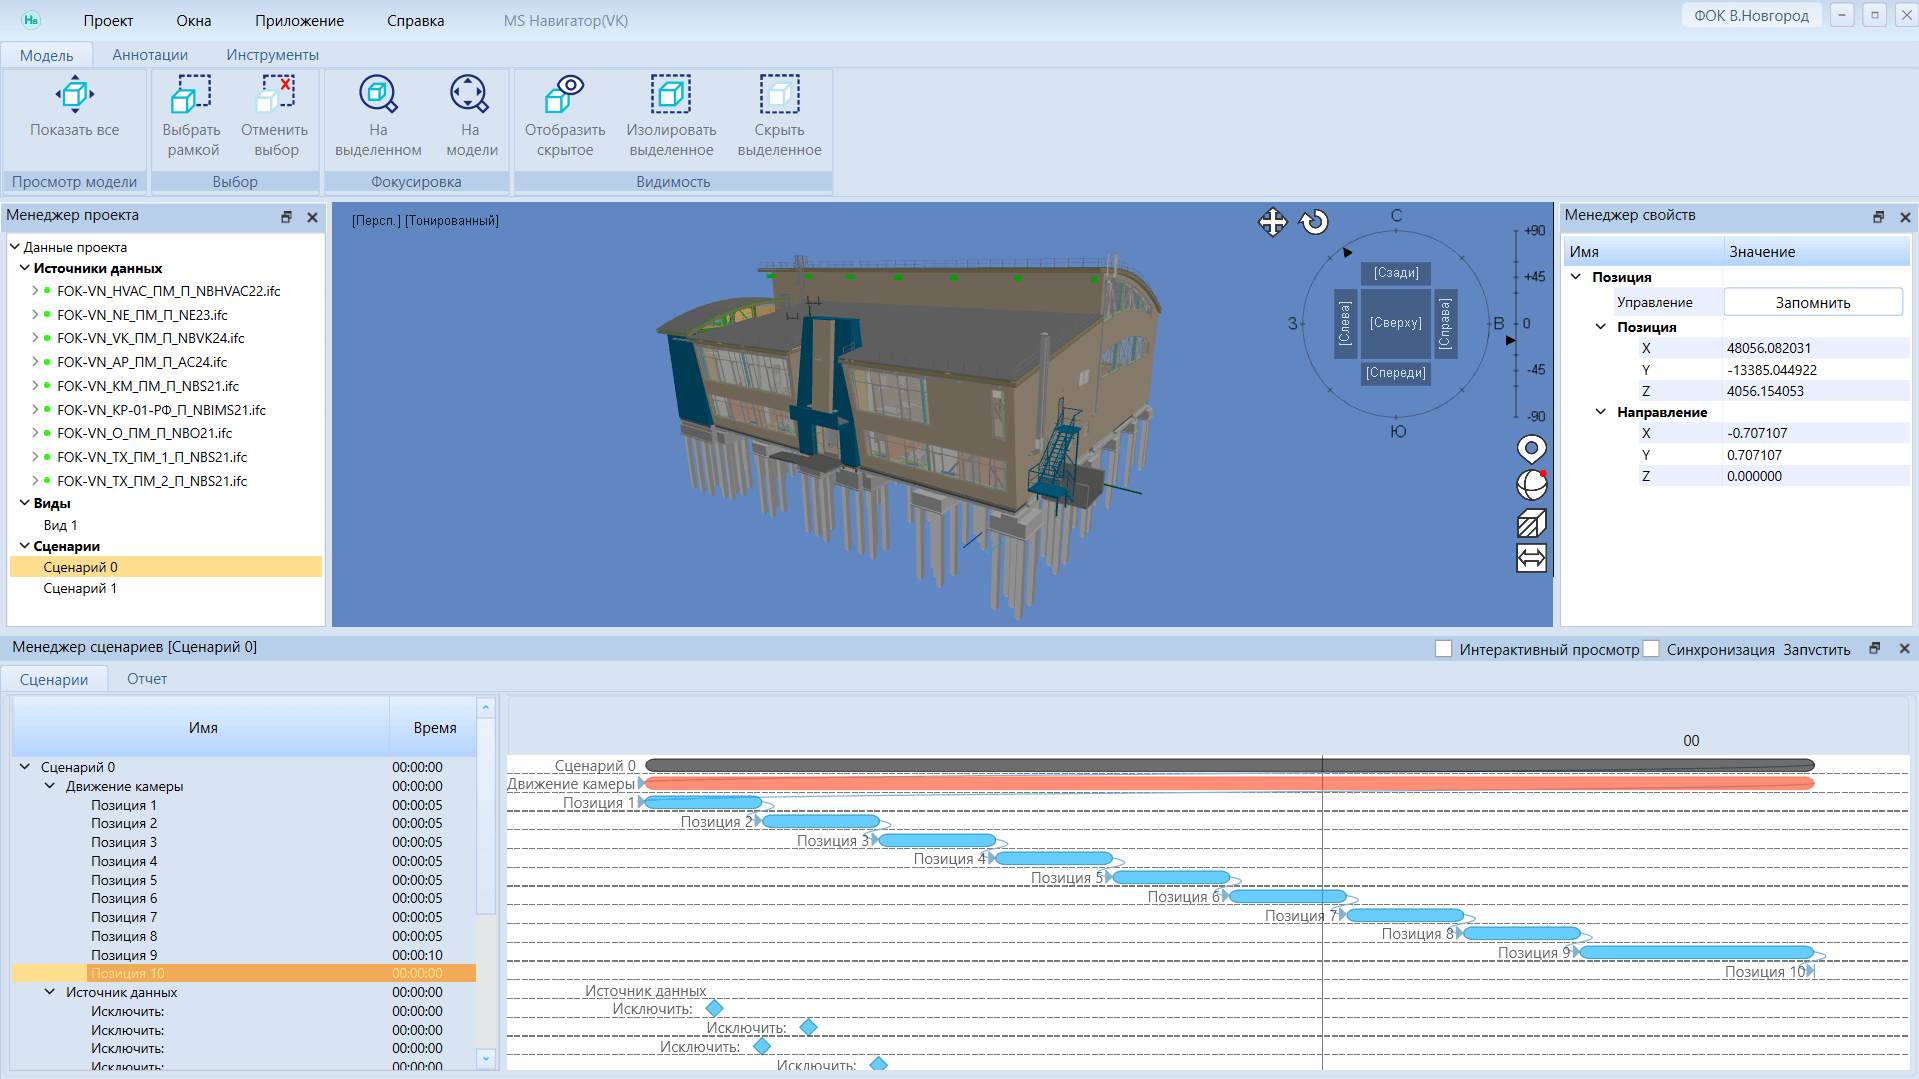Viewport: 1919px width, 1079px height.
Task: Click the Позиция 1 timeline bar
Action: click(x=703, y=803)
